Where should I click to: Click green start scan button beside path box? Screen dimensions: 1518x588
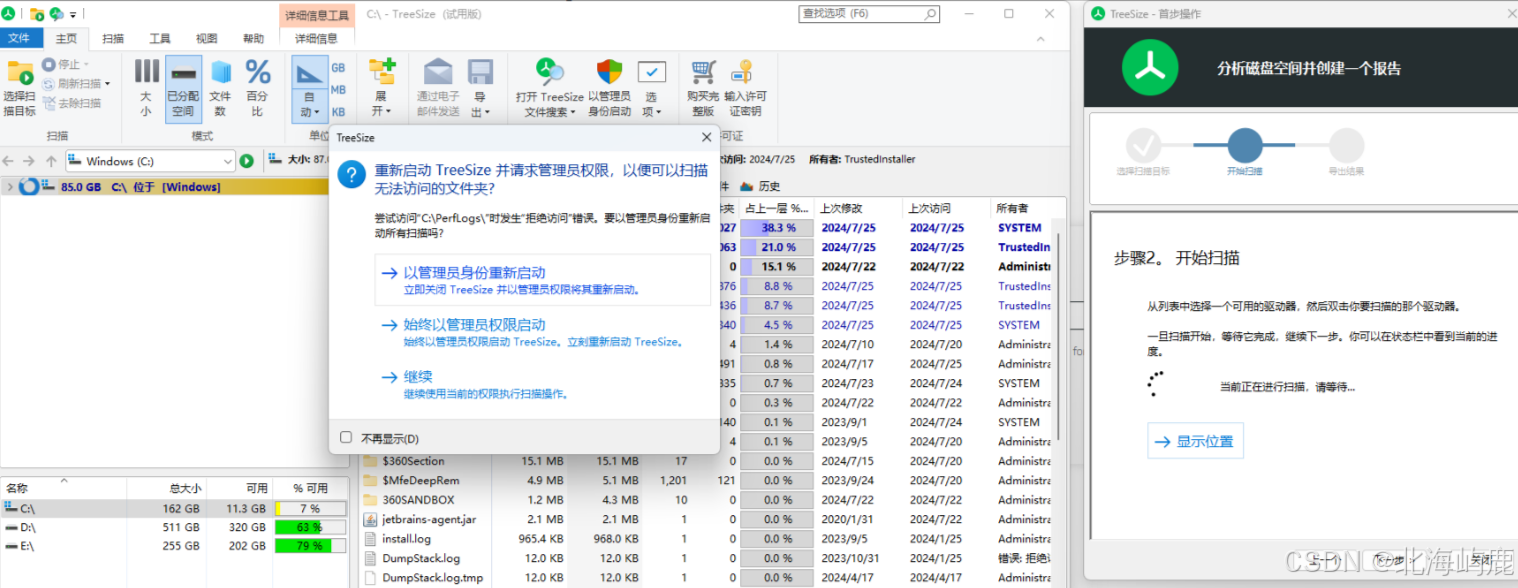point(247,161)
